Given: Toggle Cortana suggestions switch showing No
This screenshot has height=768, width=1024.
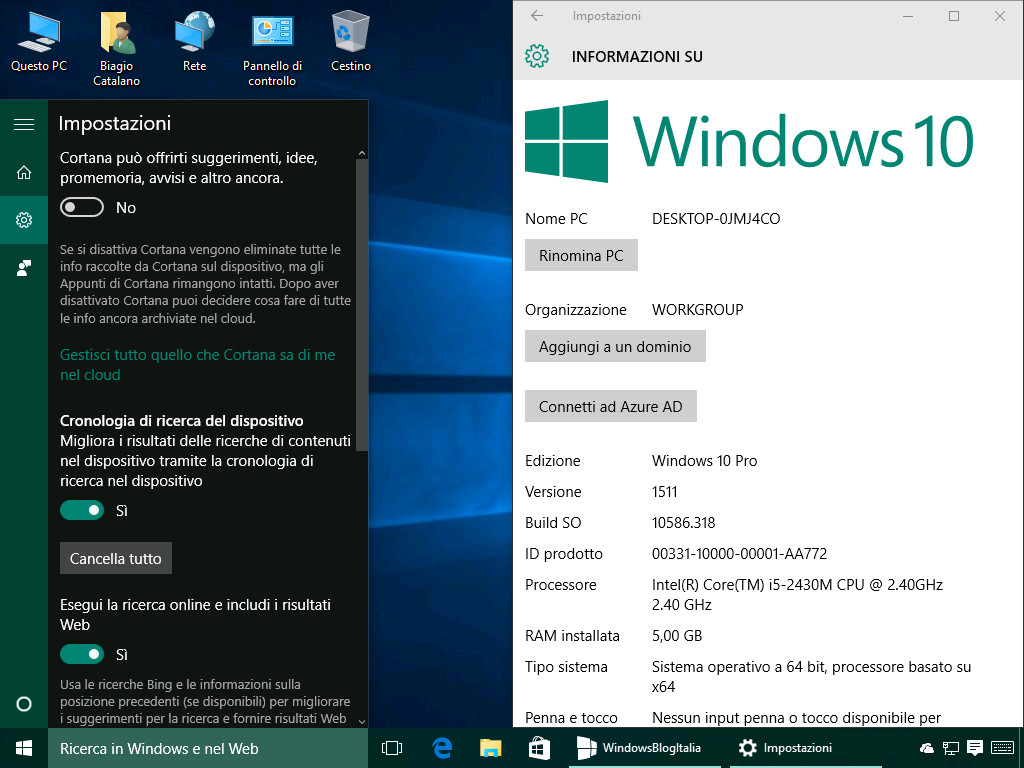Looking at the screenshot, I should coord(82,208).
